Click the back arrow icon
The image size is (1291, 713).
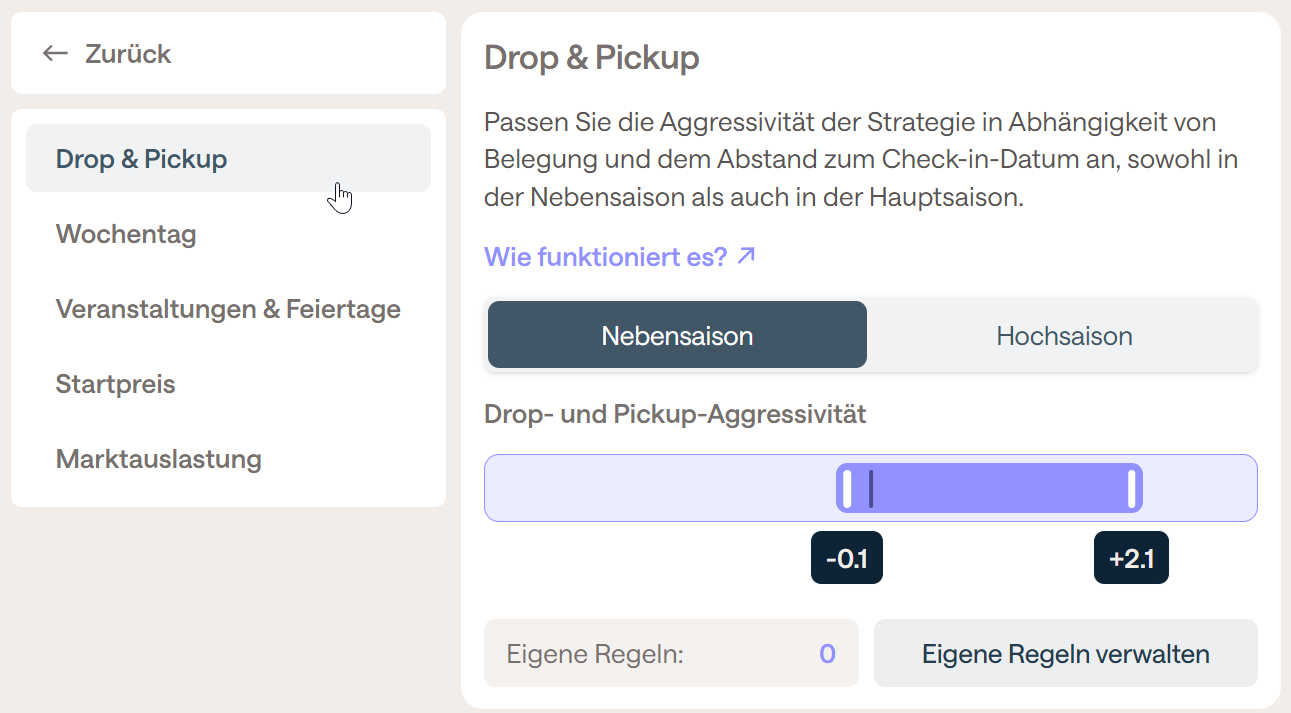tap(55, 54)
